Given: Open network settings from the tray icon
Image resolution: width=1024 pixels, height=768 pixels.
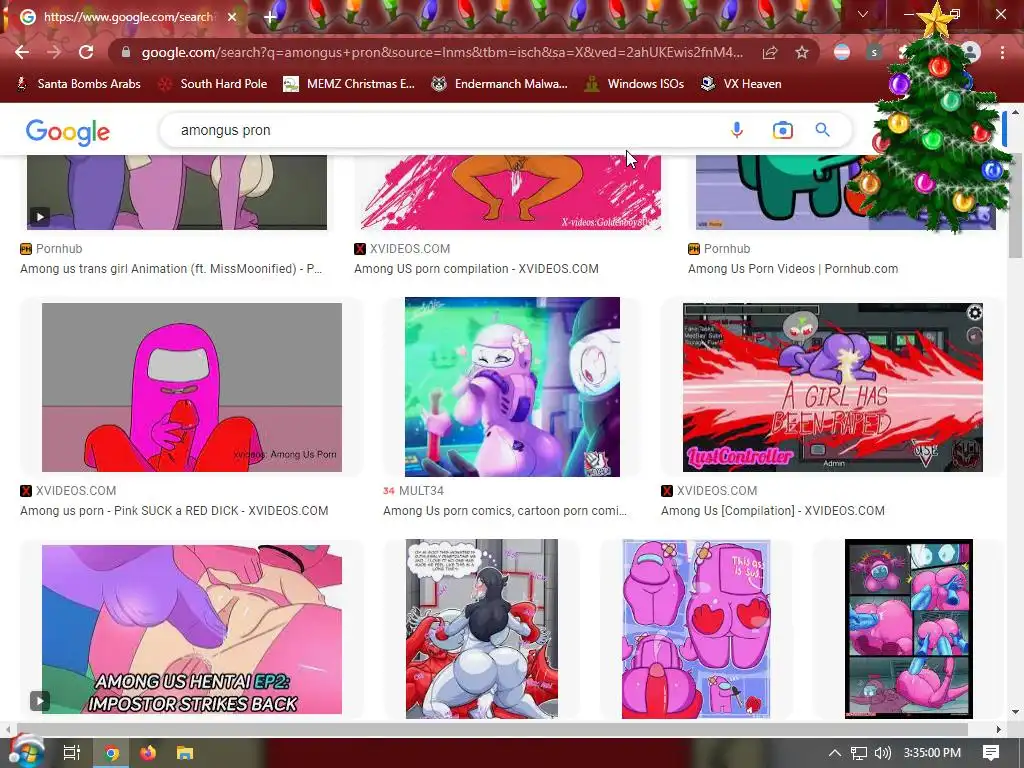Looking at the screenshot, I should point(859,753).
